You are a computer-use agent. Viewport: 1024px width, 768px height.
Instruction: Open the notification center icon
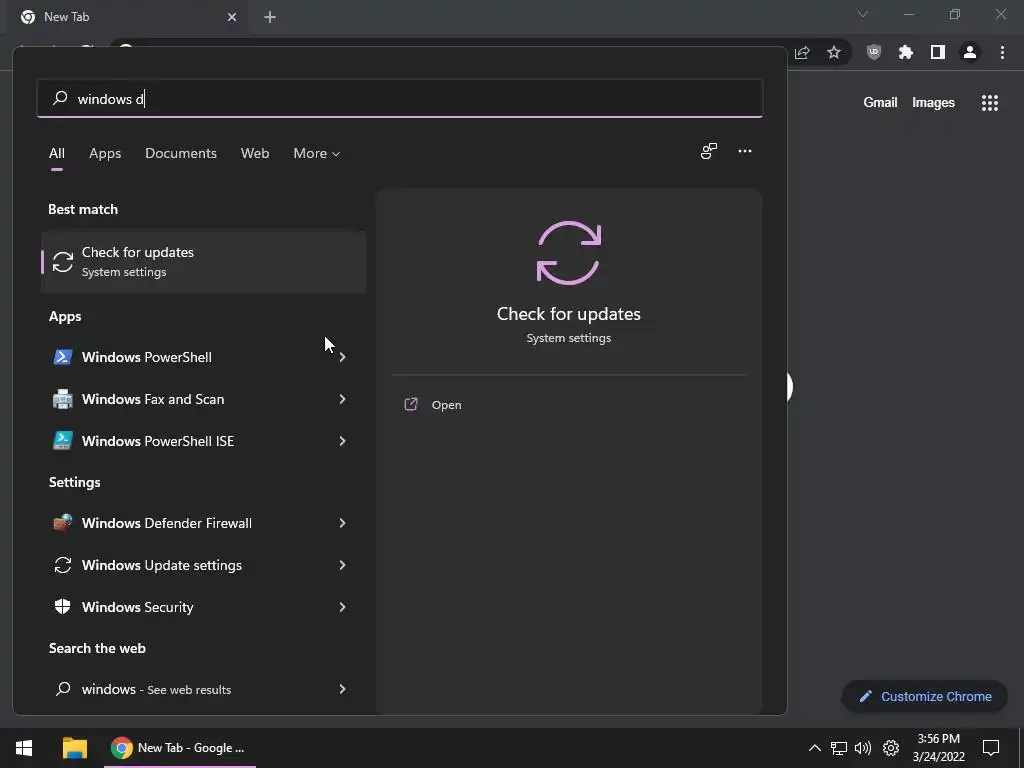click(991, 748)
